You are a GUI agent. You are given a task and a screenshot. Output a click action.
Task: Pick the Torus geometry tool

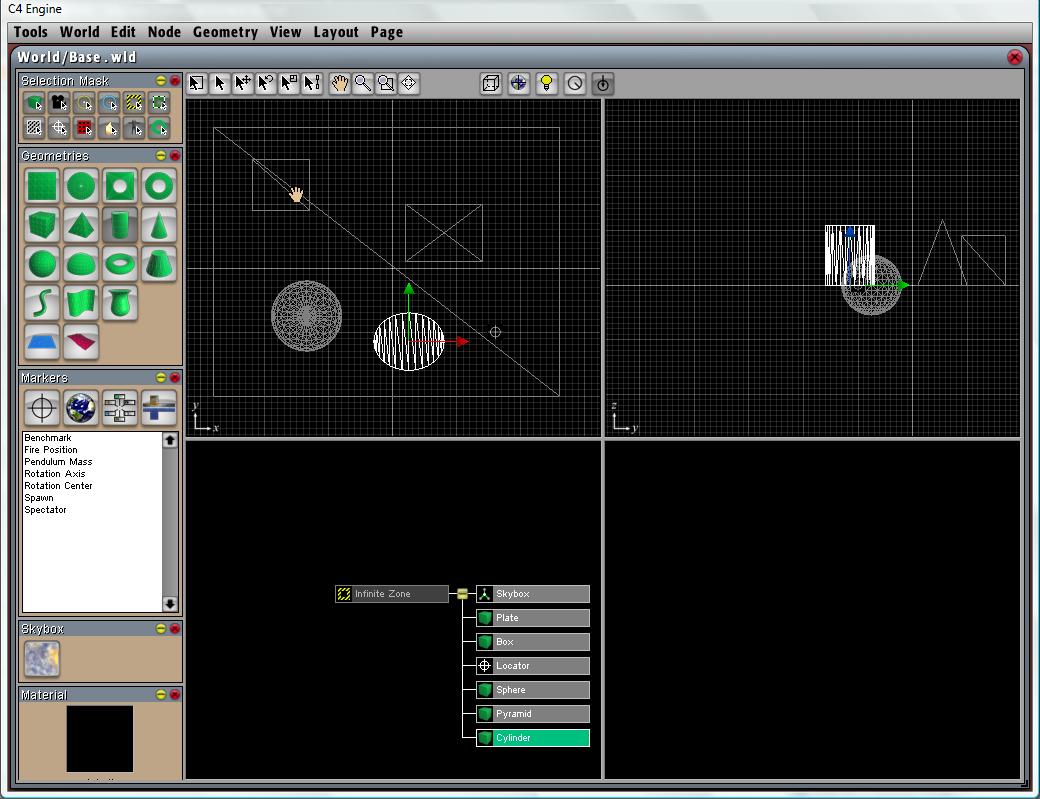[120, 264]
